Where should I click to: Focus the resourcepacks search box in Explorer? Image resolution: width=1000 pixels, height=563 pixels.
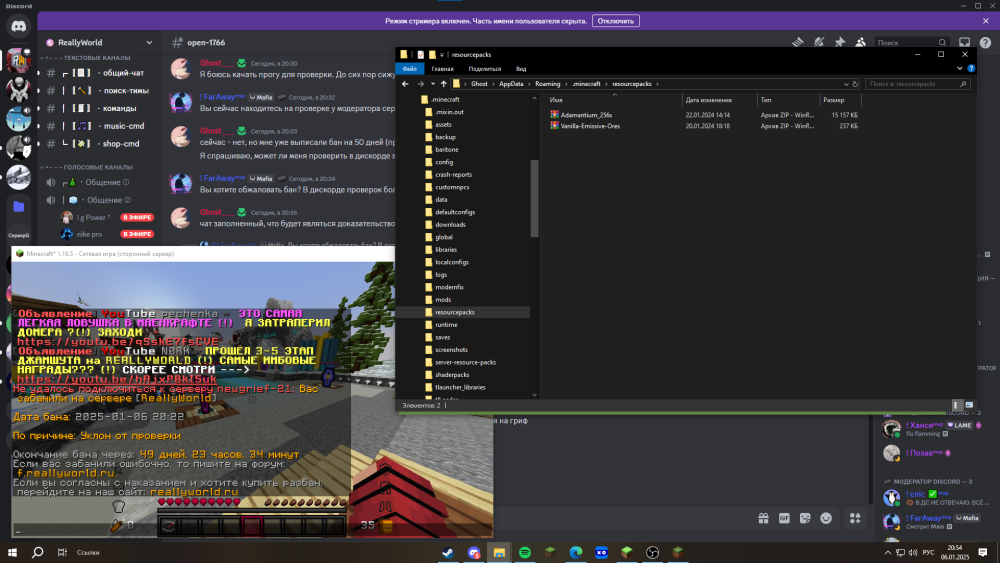(x=917, y=84)
